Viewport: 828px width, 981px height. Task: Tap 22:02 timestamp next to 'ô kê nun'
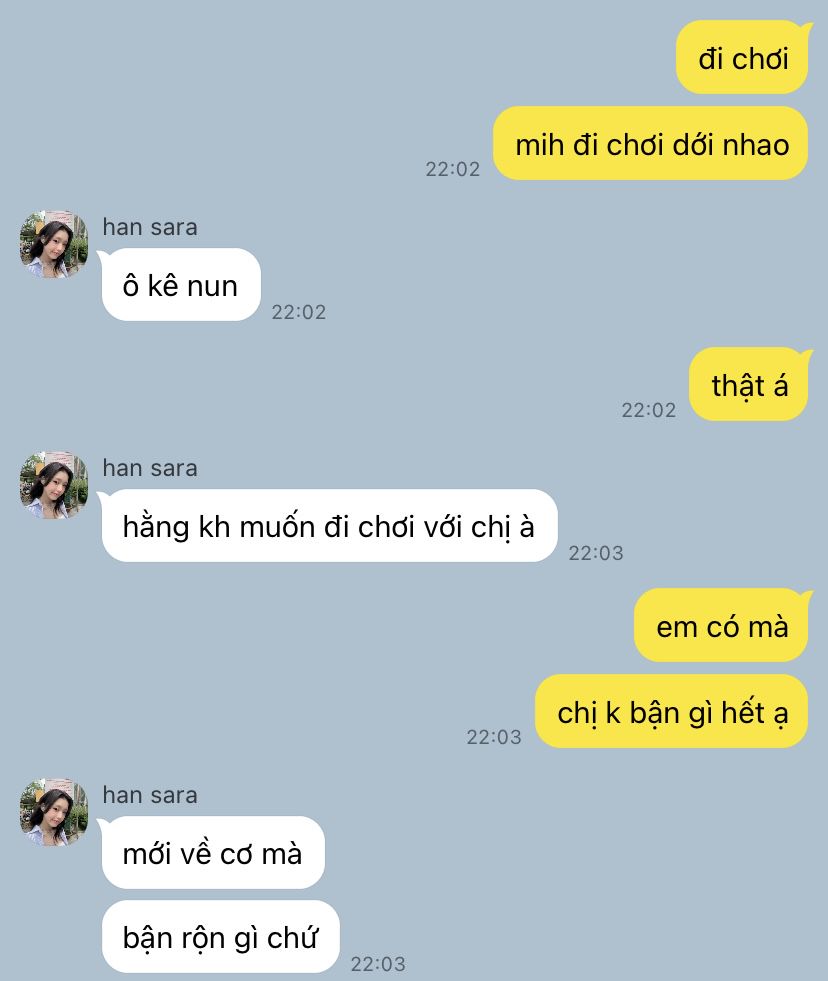click(299, 312)
